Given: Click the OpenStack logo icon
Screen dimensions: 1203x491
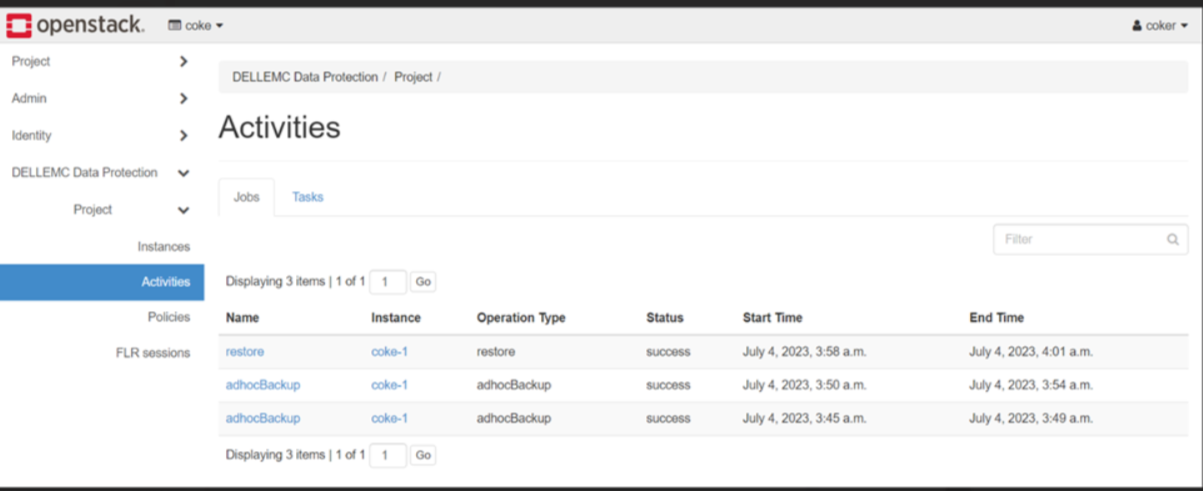Looking at the screenshot, I should (19, 25).
